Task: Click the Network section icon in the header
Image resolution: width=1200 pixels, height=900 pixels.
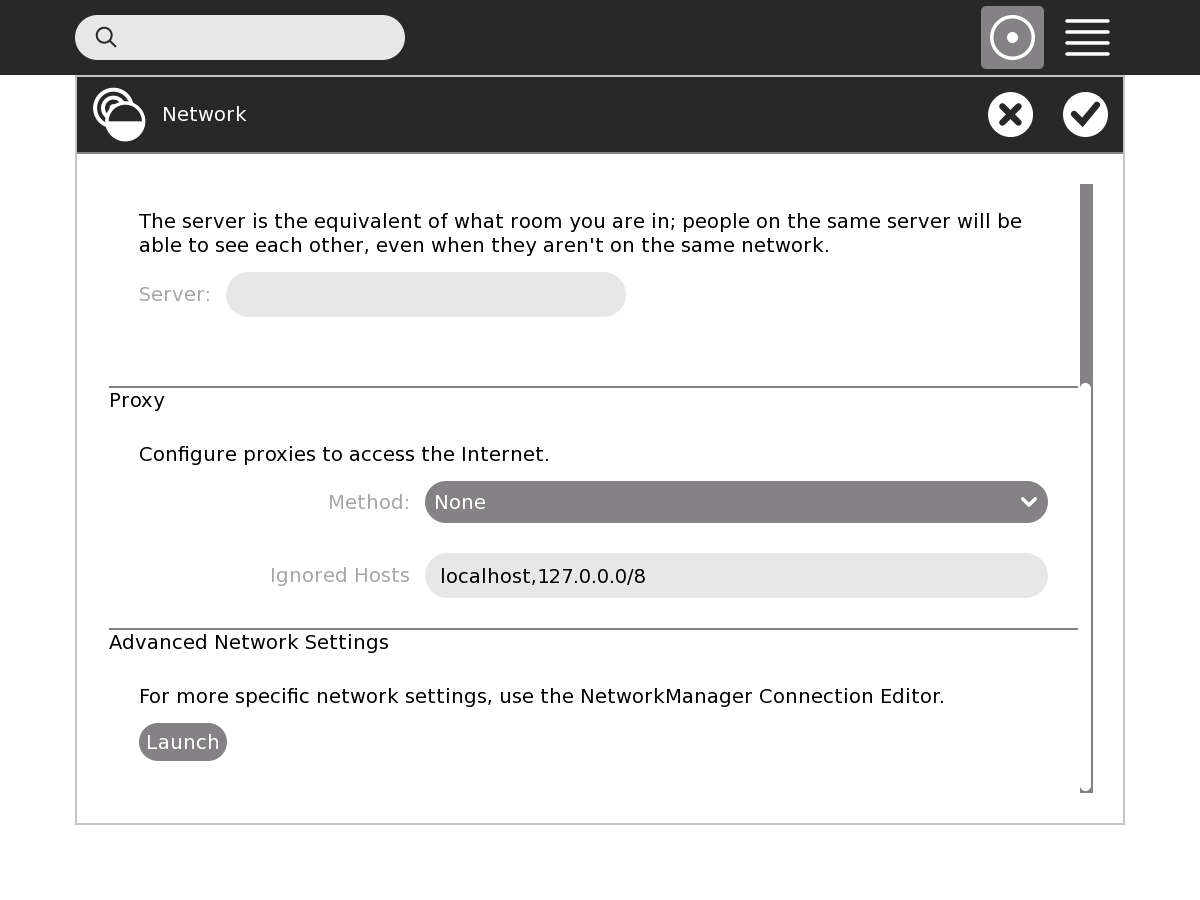Action: point(119,115)
